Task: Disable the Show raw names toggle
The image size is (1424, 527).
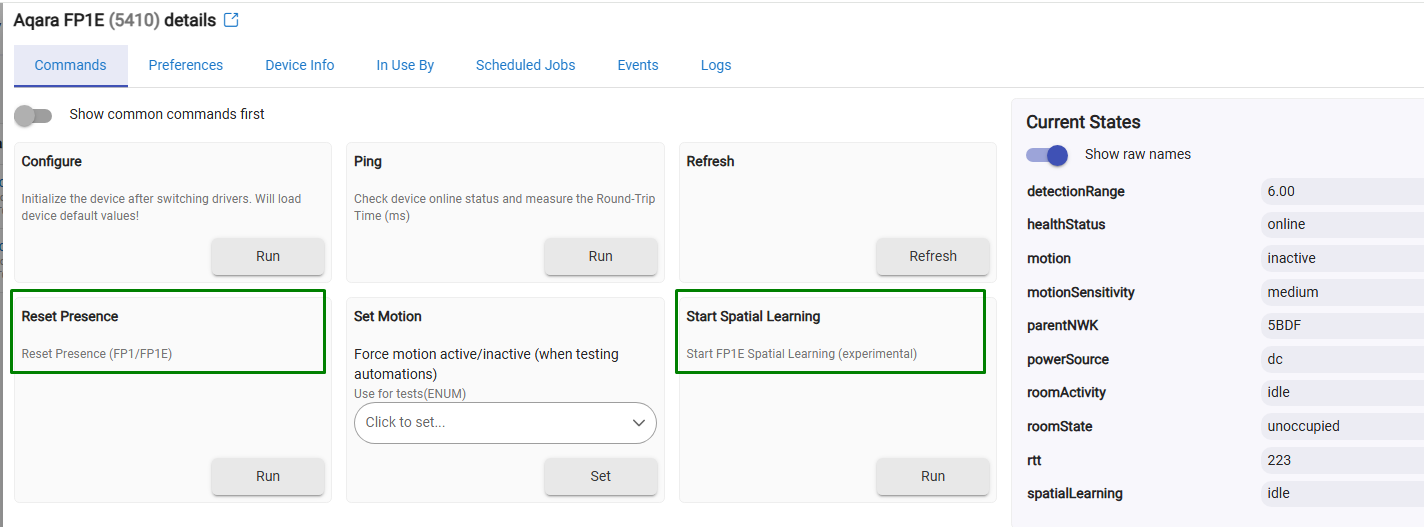Action: (1047, 155)
